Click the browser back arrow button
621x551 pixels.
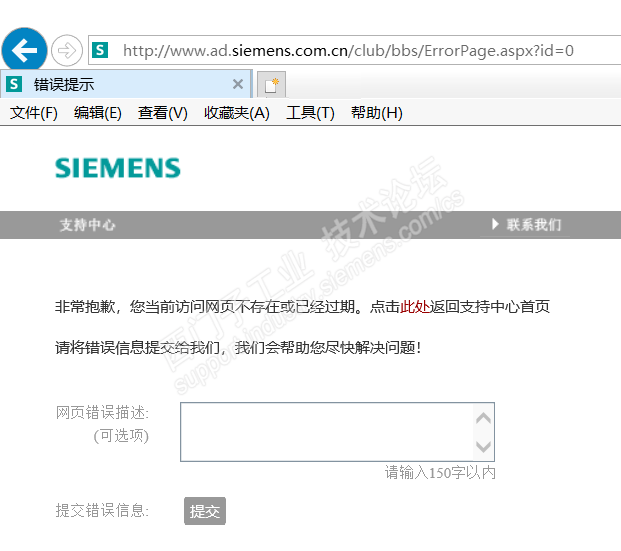tap(24, 49)
